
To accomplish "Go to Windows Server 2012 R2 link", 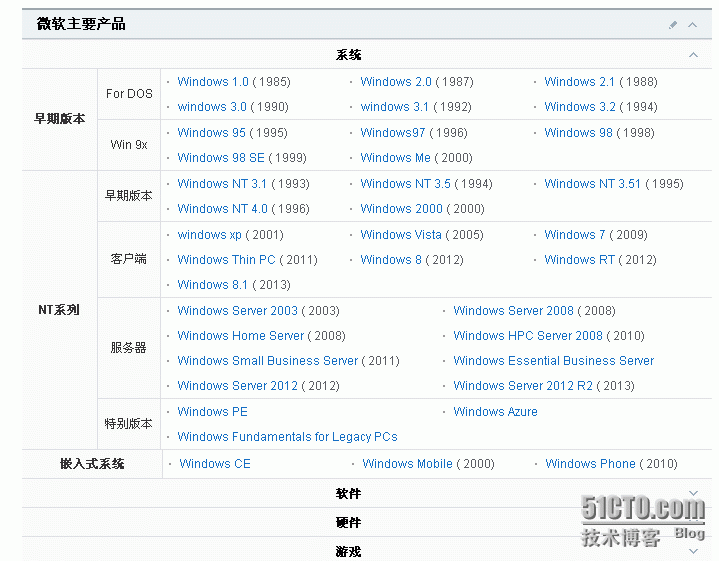I will tap(523, 386).
